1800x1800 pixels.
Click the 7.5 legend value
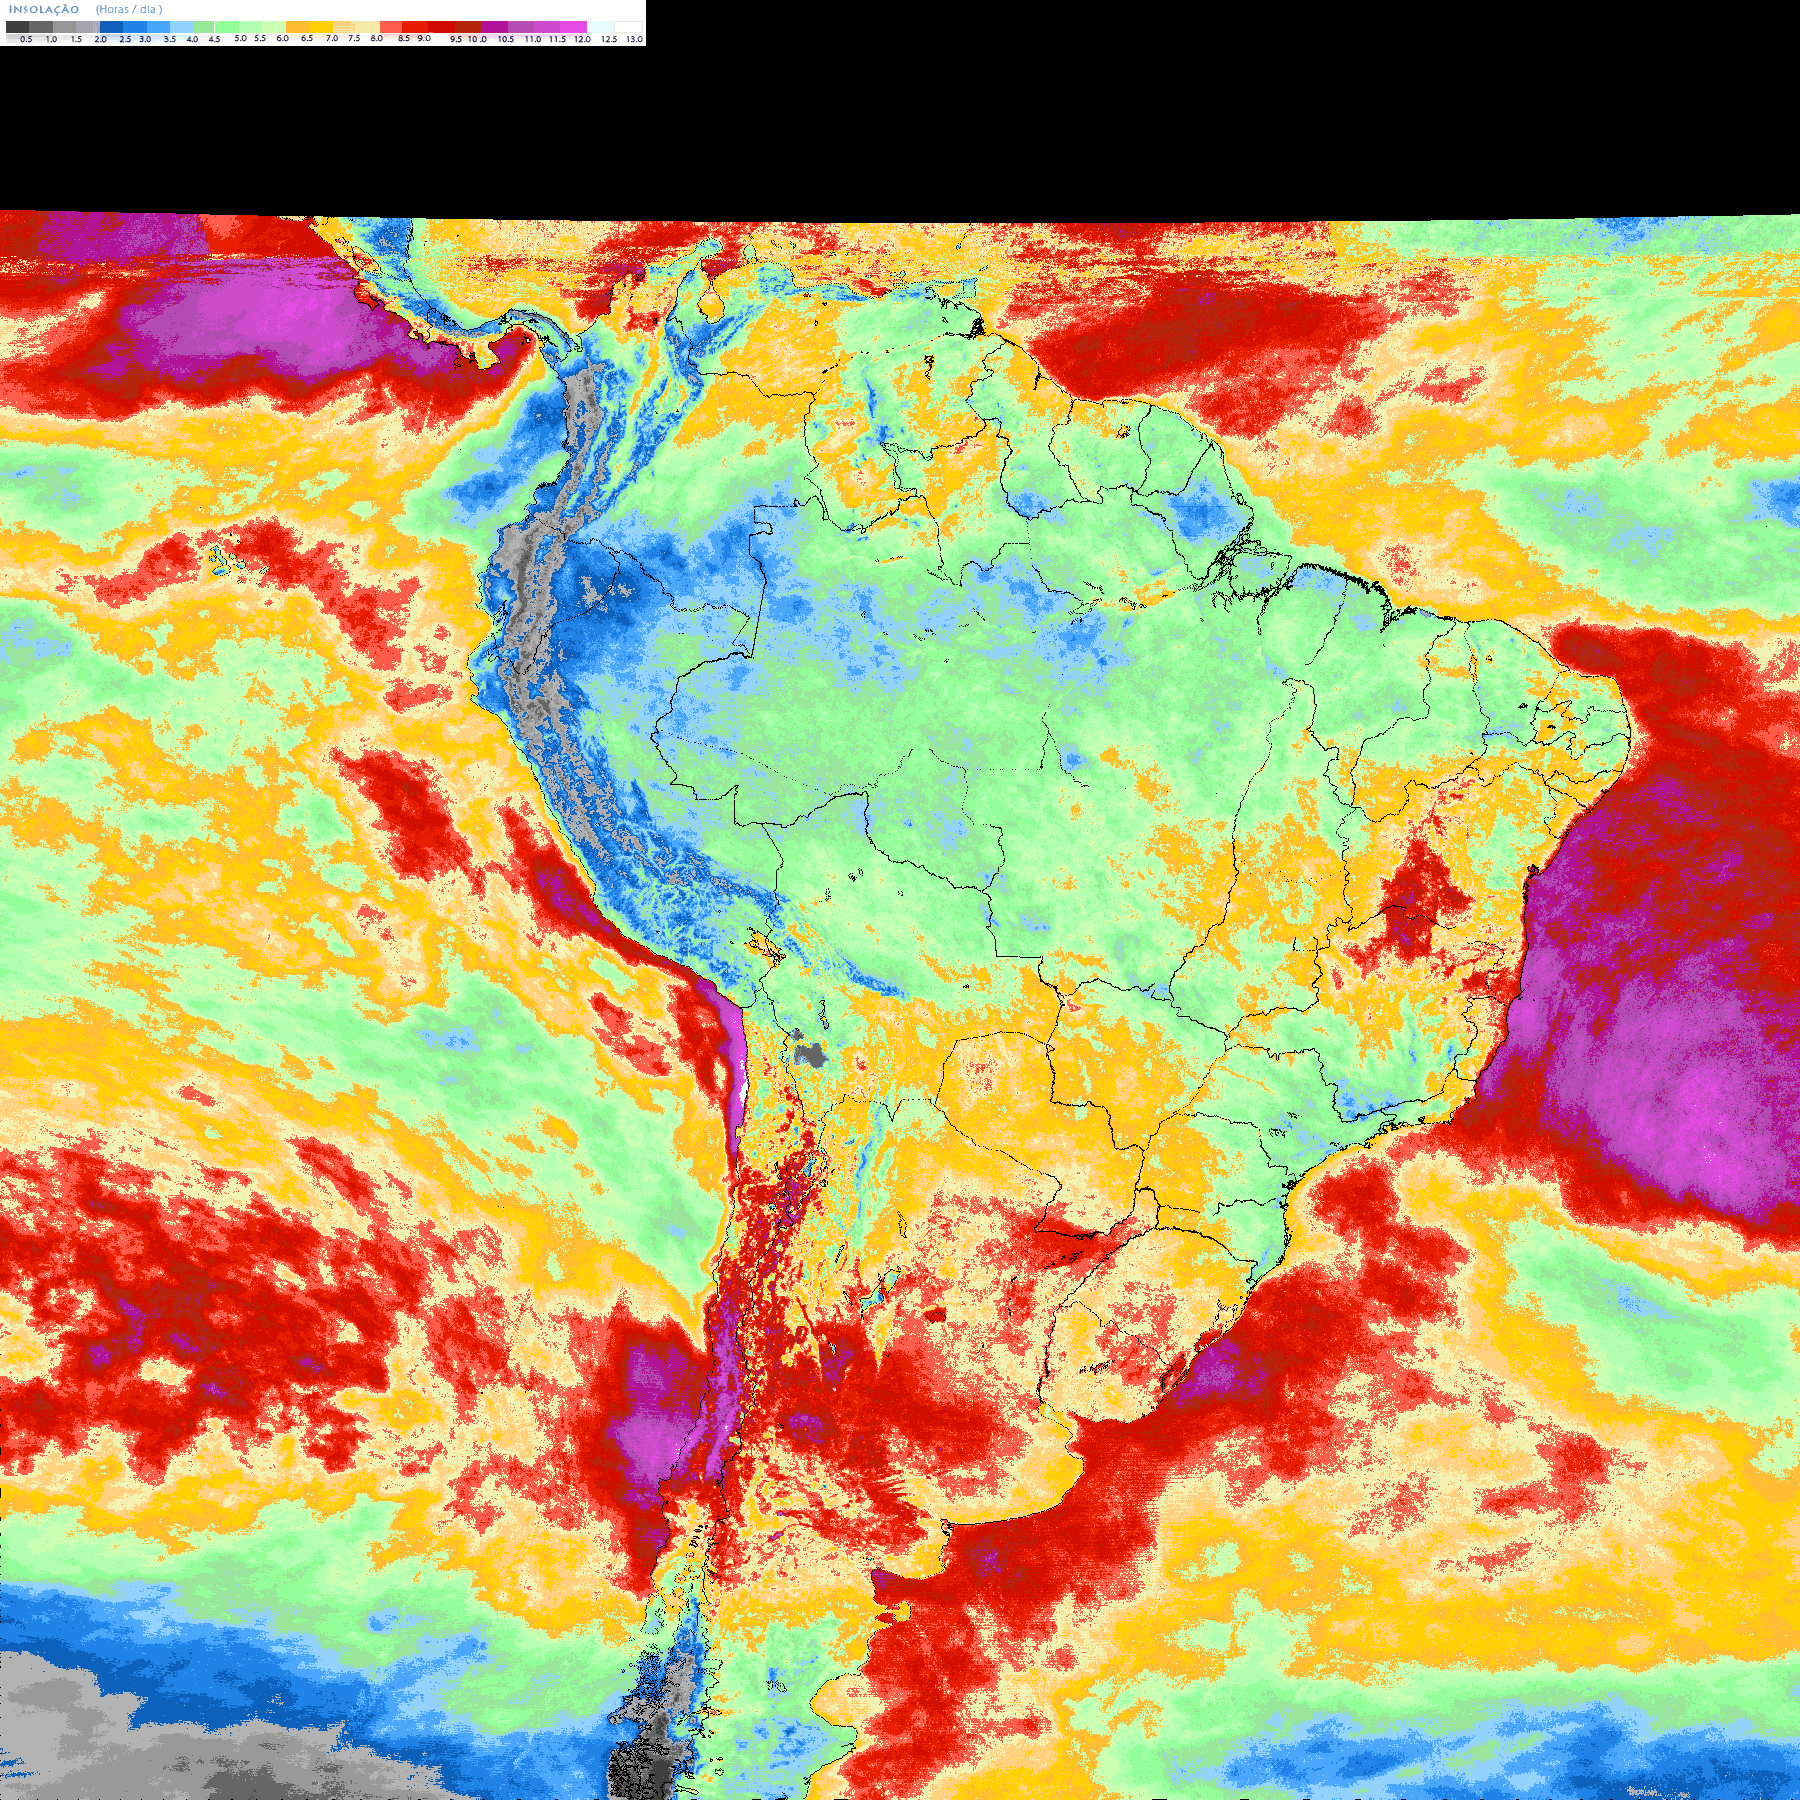pos(354,38)
